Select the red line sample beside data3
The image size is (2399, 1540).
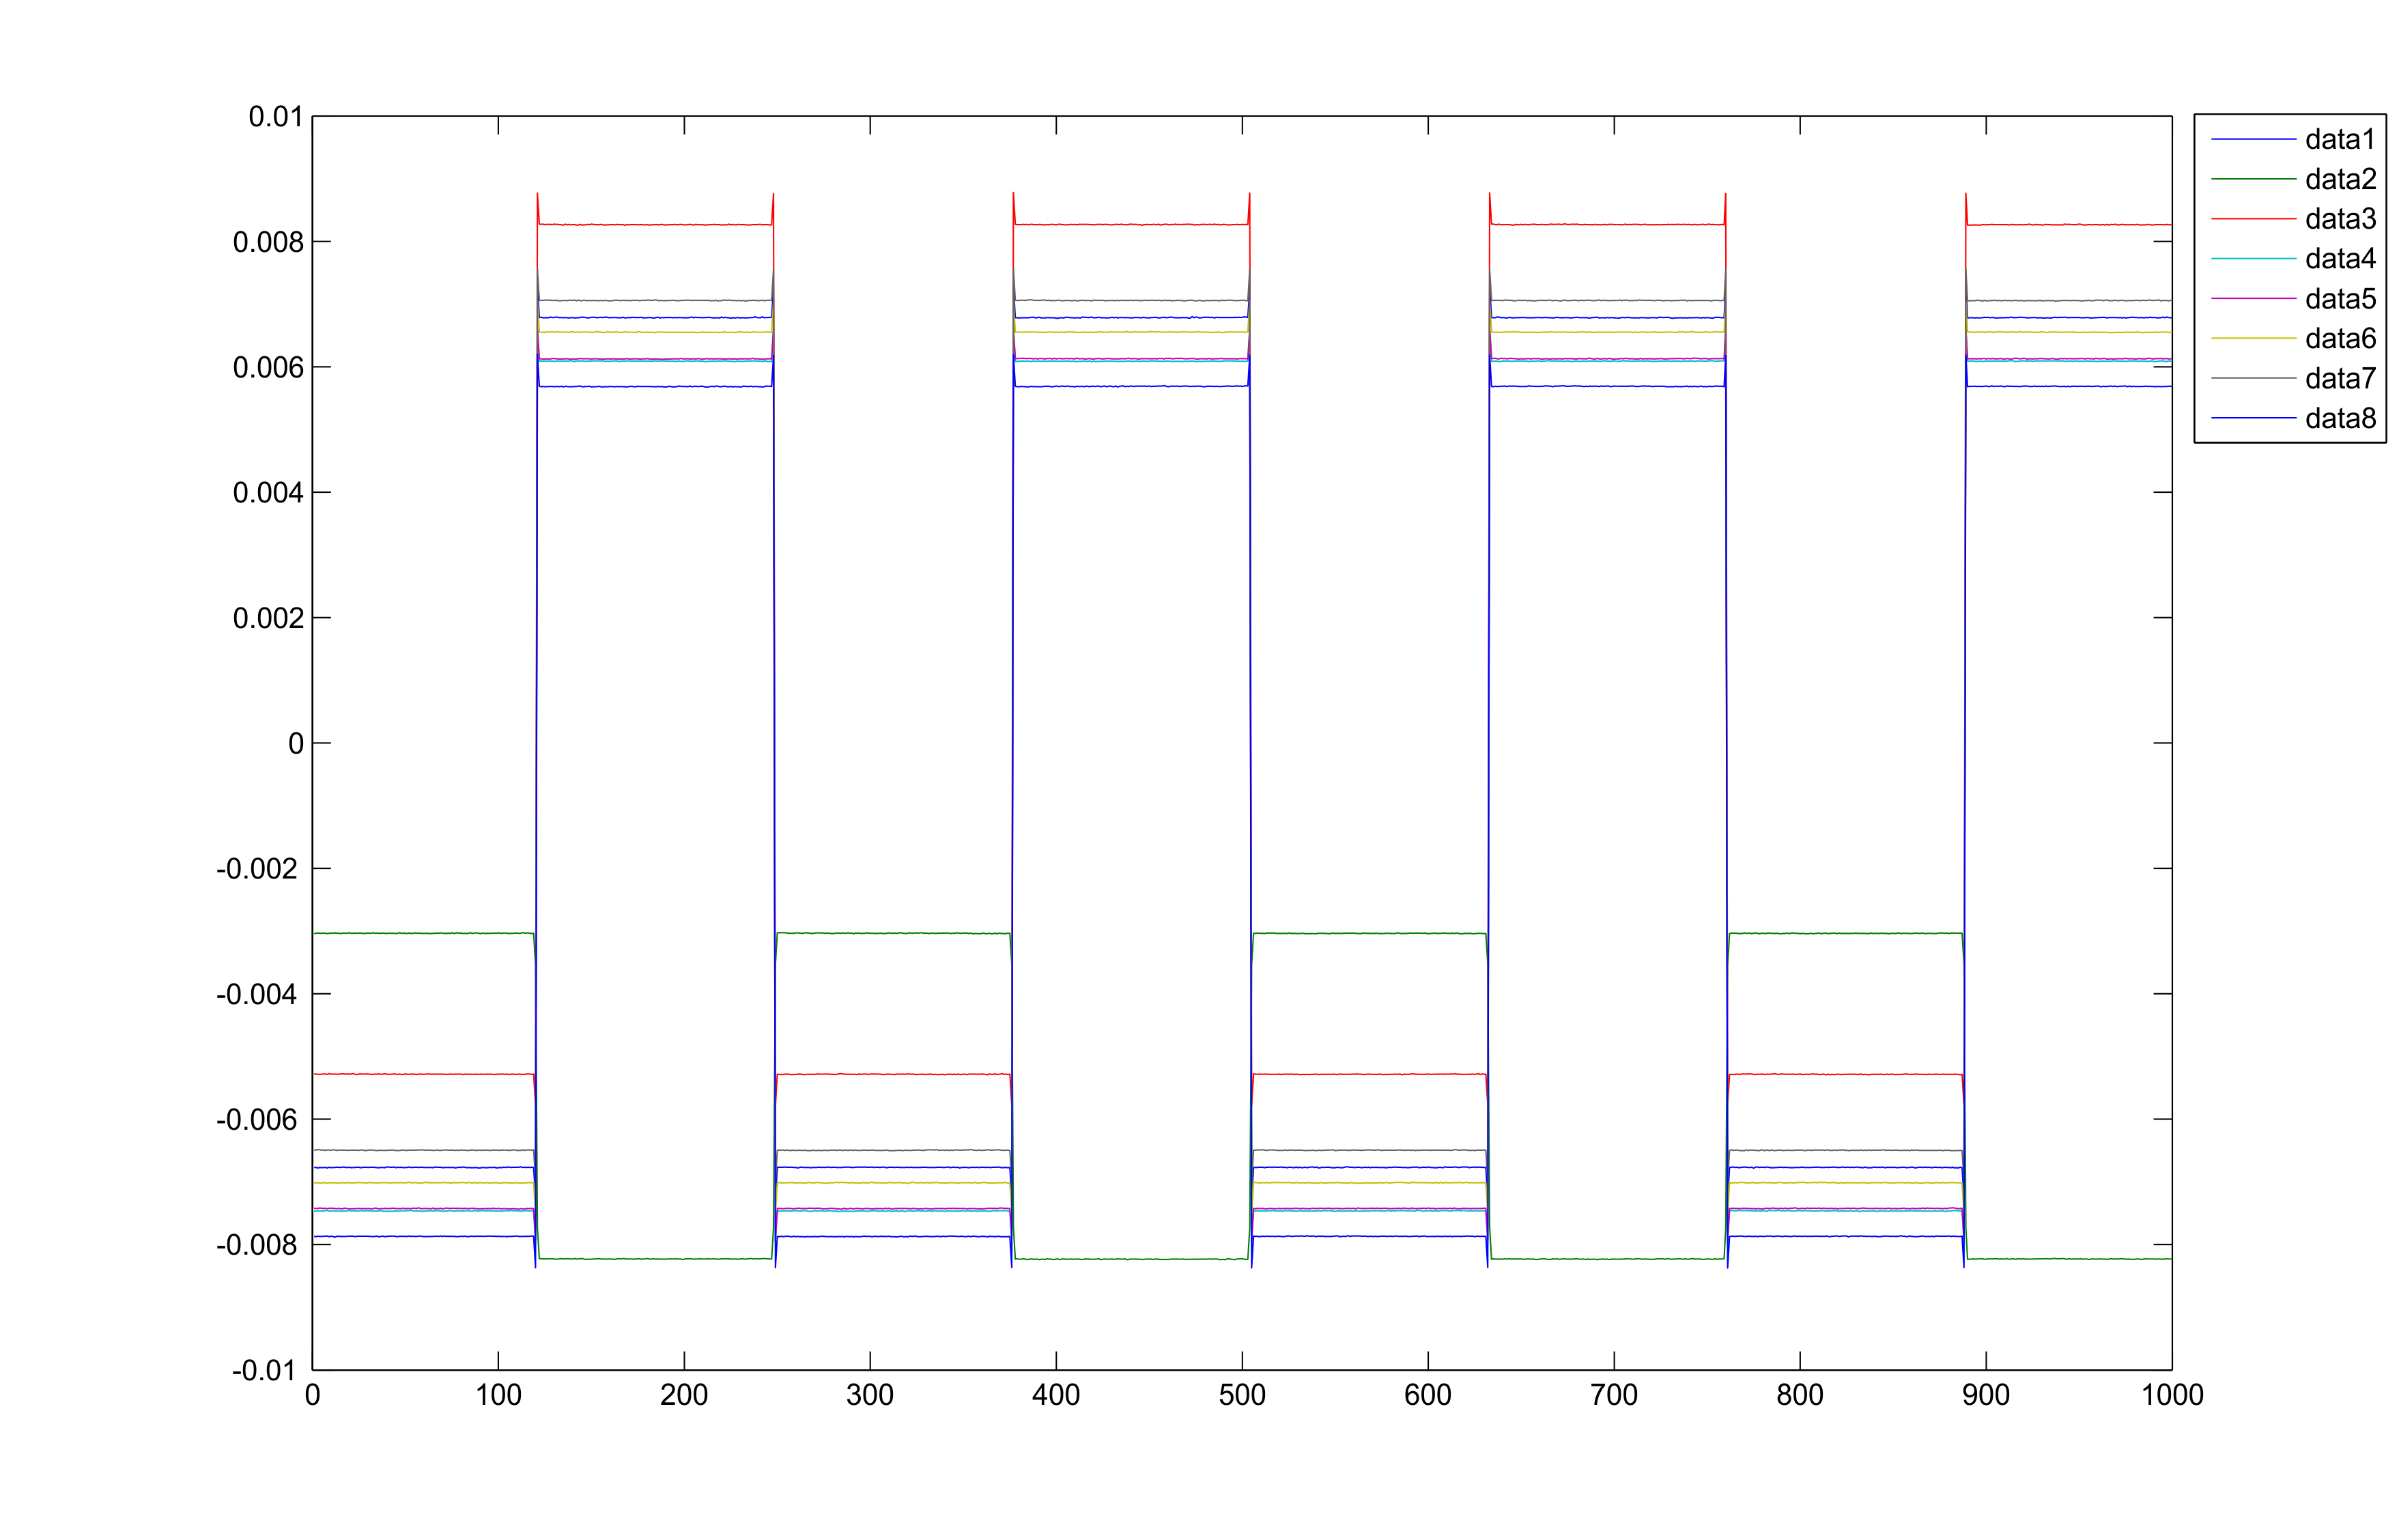point(2253,219)
